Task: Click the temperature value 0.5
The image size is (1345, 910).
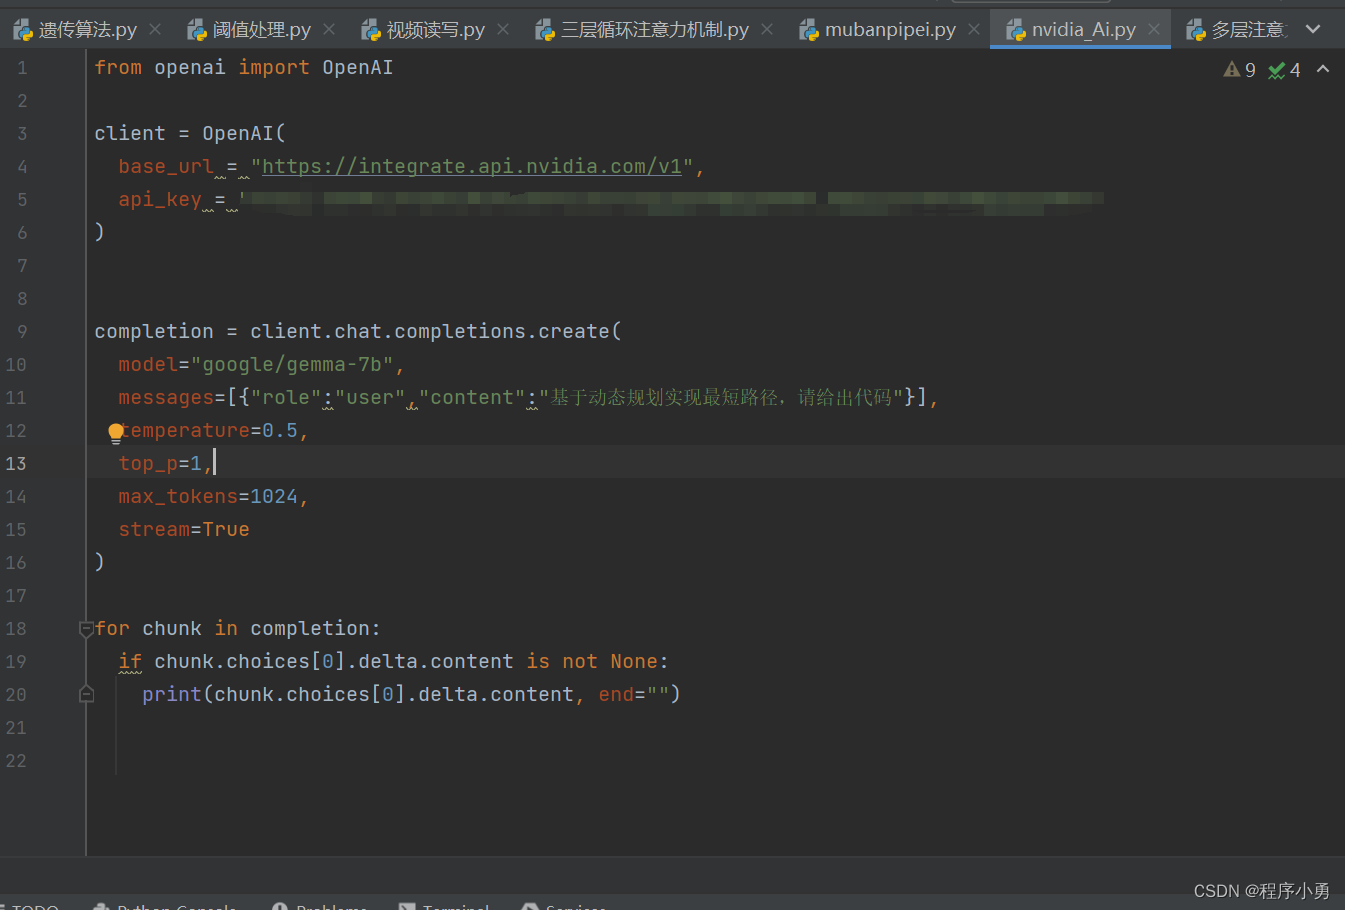Action: click(x=280, y=431)
